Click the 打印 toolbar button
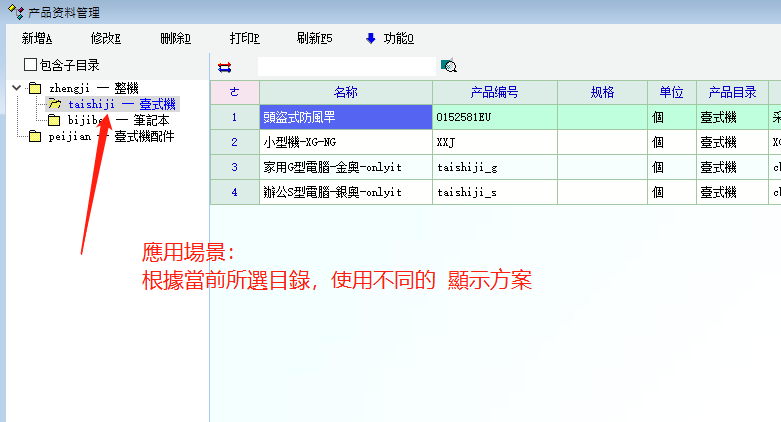This screenshot has width=781, height=422. click(x=244, y=39)
